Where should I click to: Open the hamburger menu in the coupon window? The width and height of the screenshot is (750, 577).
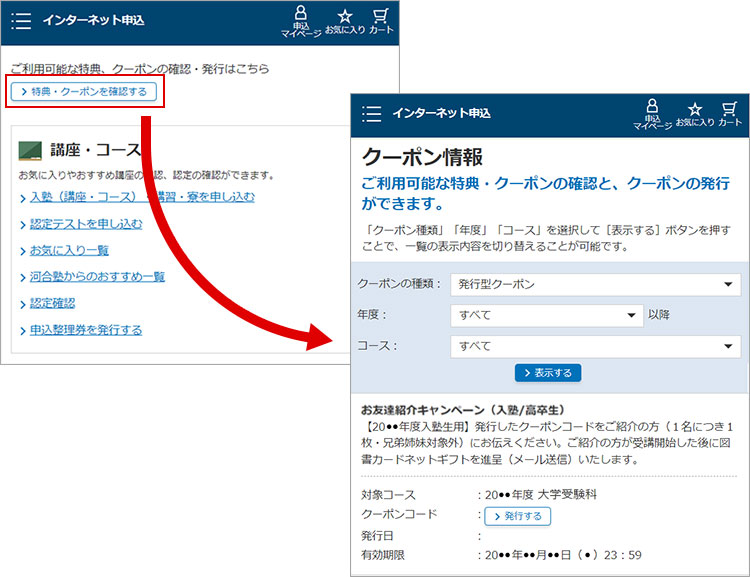coord(372,114)
